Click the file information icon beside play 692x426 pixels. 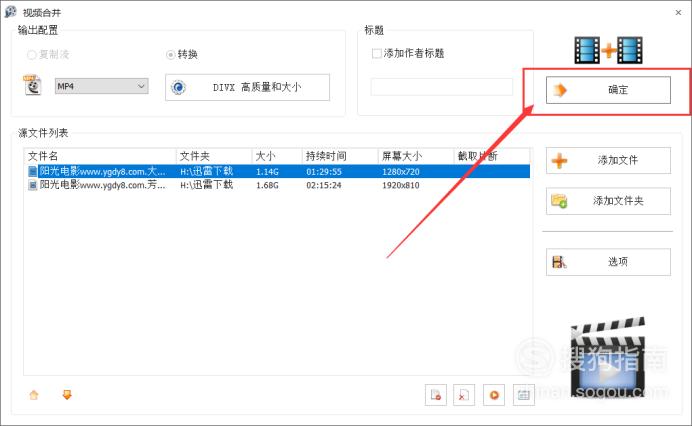(x=524, y=395)
